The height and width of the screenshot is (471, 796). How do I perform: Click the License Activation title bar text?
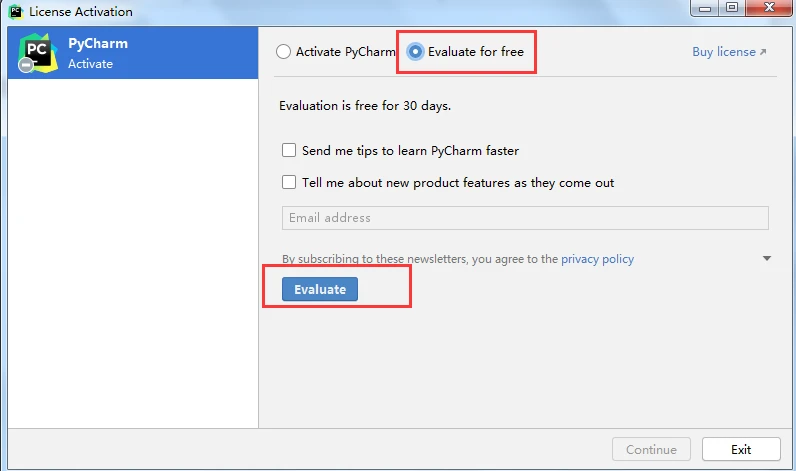81,12
